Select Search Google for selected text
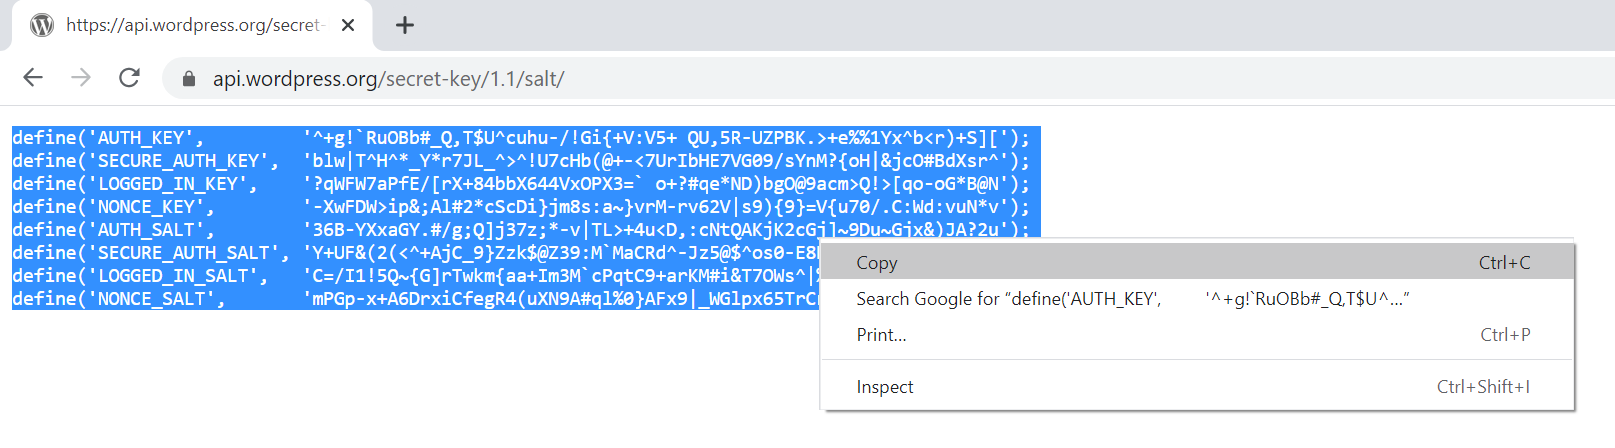 click(1132, 299)
